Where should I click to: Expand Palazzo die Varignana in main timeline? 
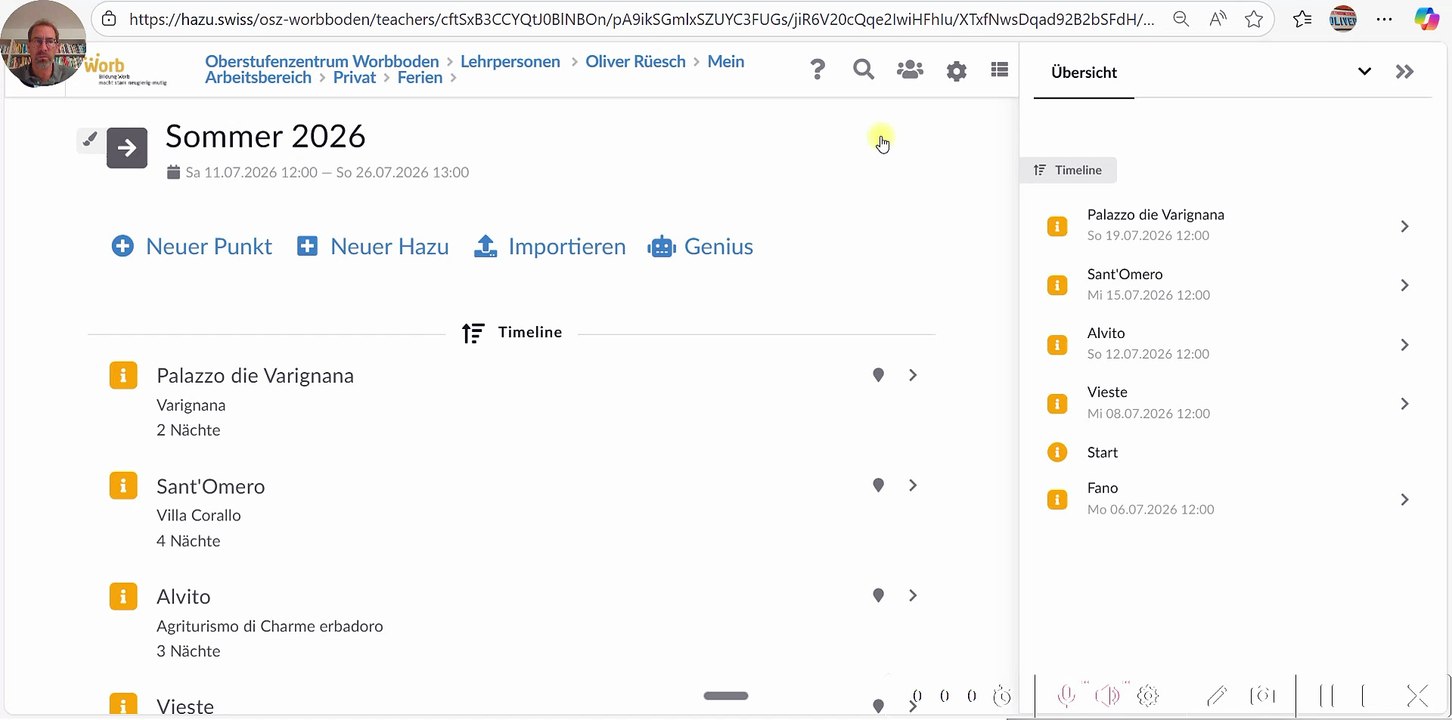coord(913,375)
